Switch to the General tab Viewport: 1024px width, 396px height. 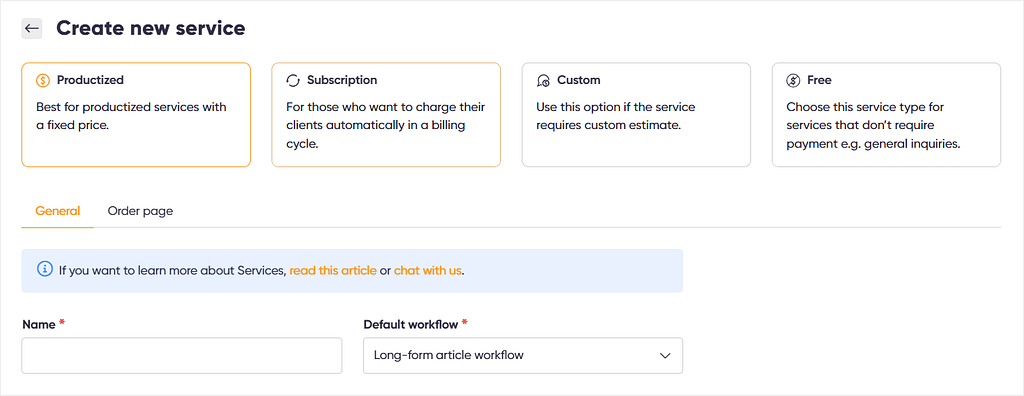click(x=57, y=211)
